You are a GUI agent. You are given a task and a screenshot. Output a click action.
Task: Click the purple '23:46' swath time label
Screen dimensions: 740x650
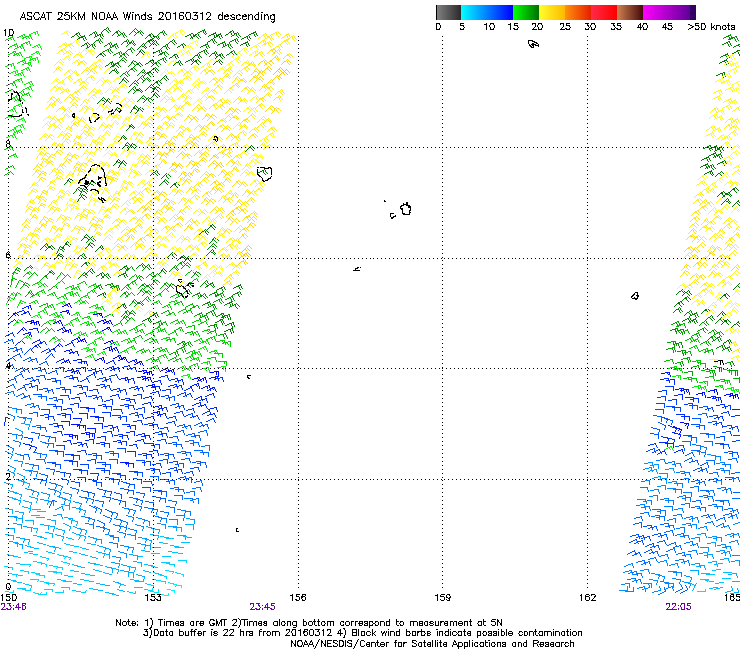coord(14,607)
